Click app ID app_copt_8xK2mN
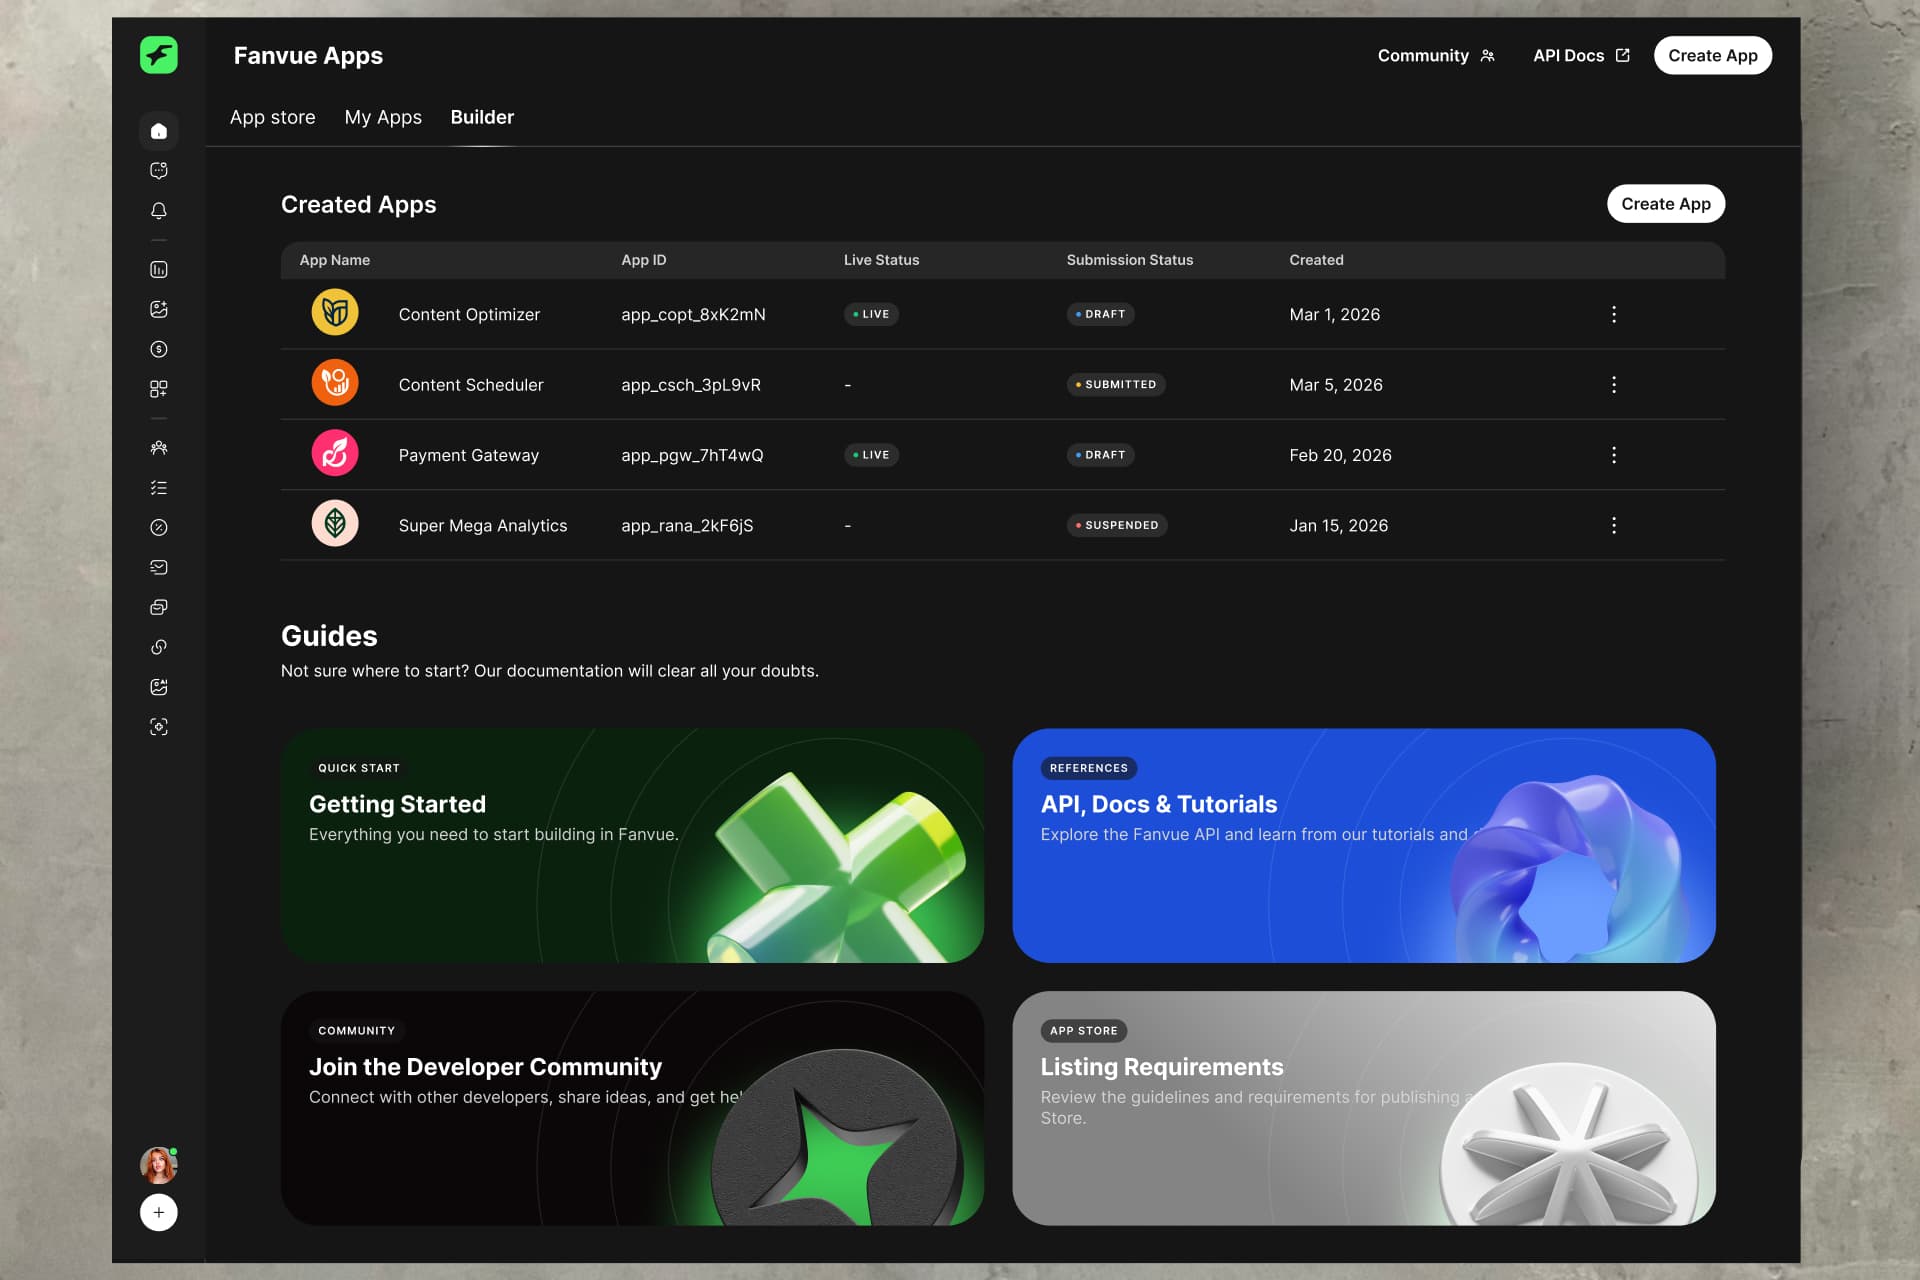The width and height of the screenshot is (1920, 1280). [693, 314]
